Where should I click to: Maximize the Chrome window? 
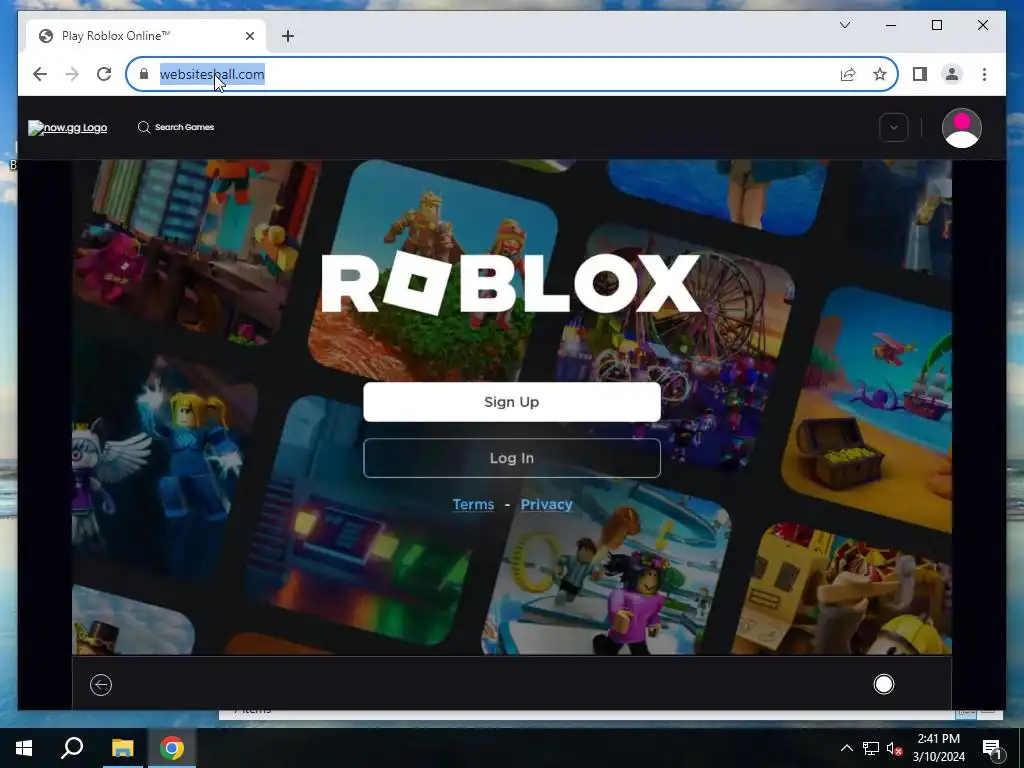pyautogui.click(x=936, y=25)
